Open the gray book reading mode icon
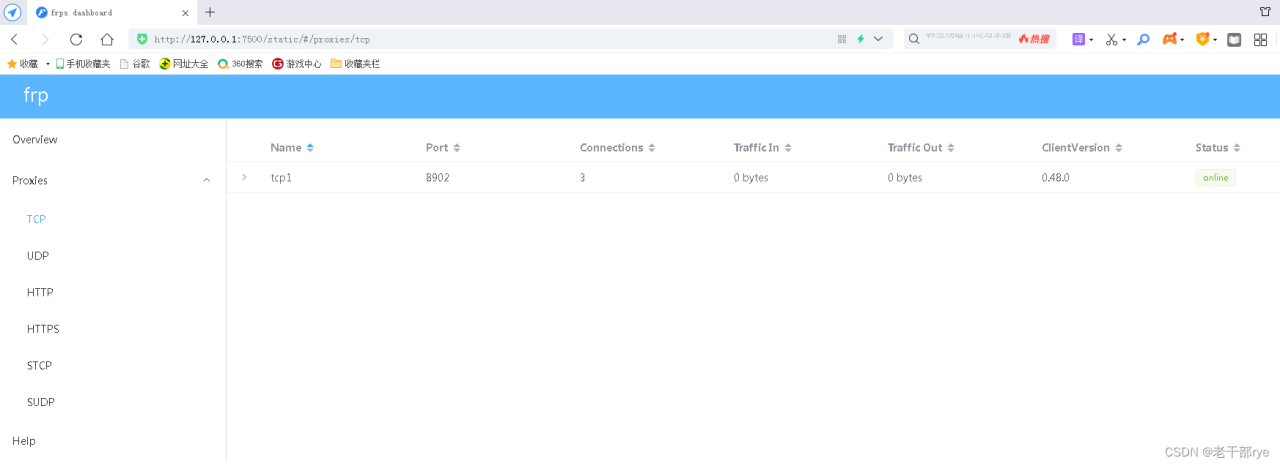Image resolution: width=1280 pixels, height=466 pixels. coord(1234,39)
